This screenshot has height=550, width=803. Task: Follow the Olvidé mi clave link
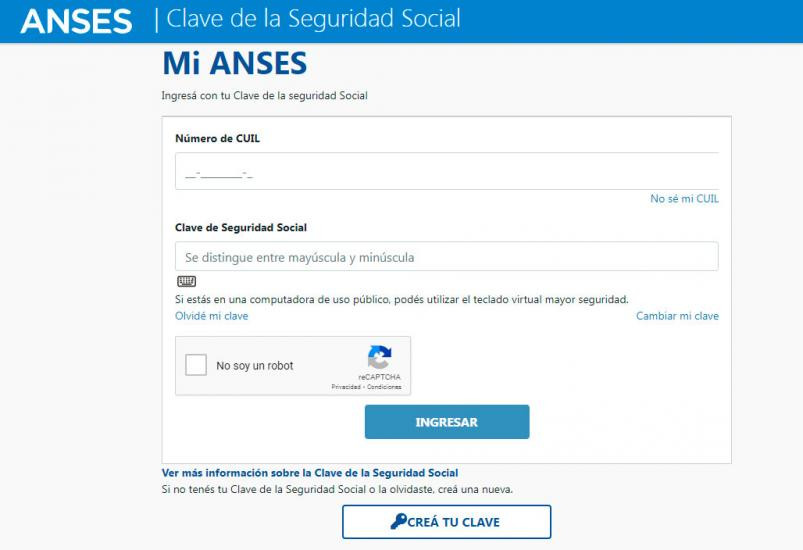(x=212, y=316)
